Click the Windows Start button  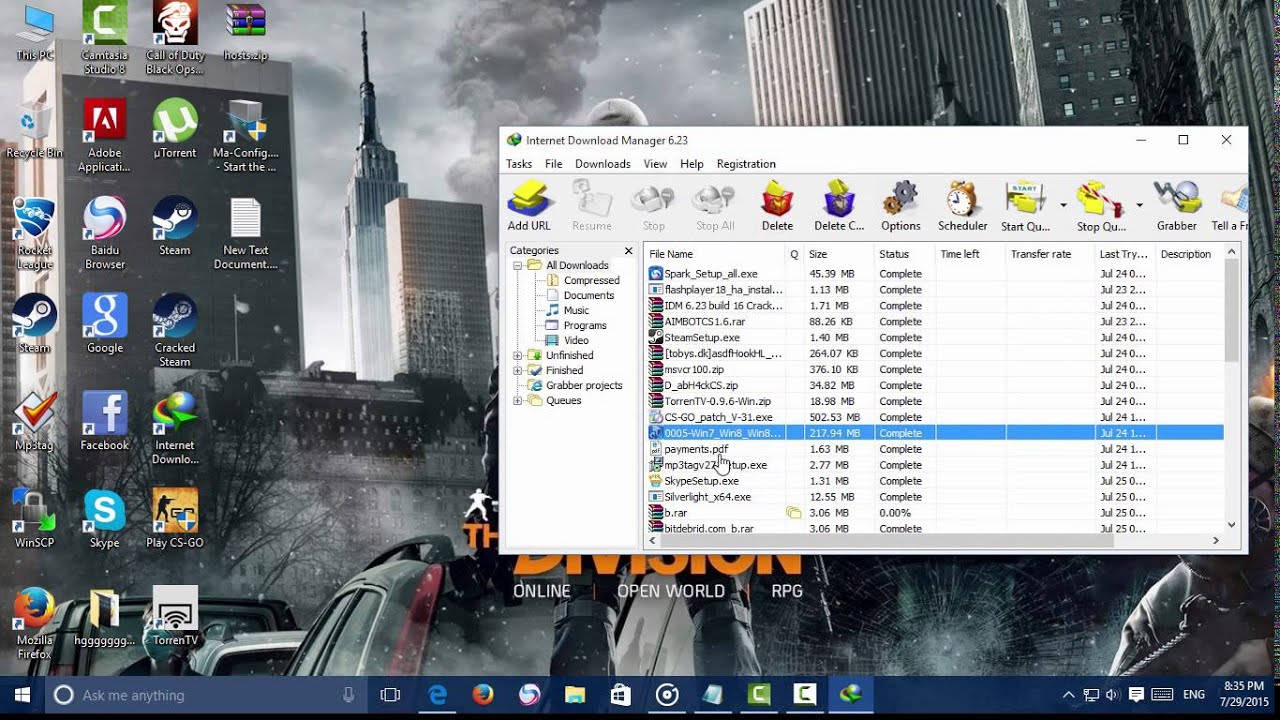tap(22, 695)
